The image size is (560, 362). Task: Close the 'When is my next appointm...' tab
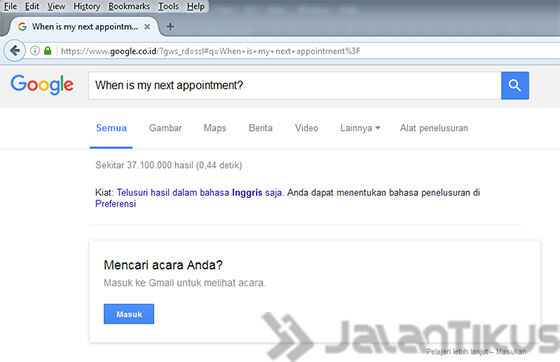(147, 27)
